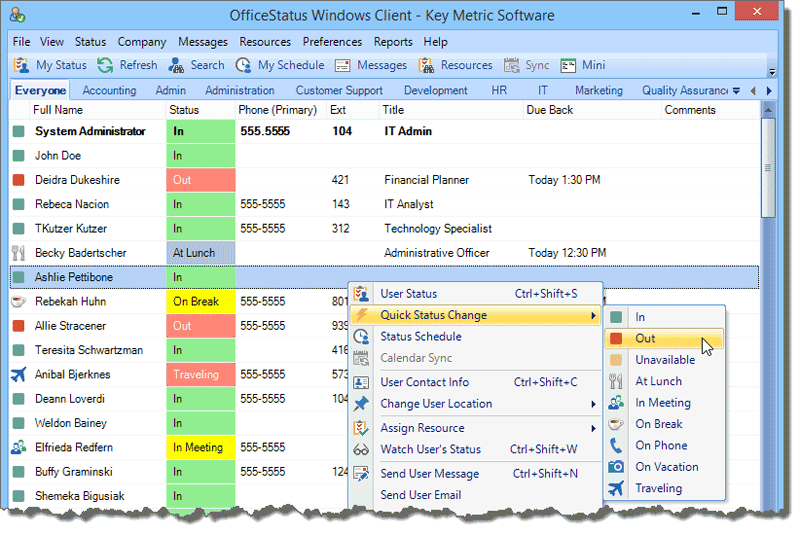
Task: Select User Status menu entry
Action: [x=476, y=294]
